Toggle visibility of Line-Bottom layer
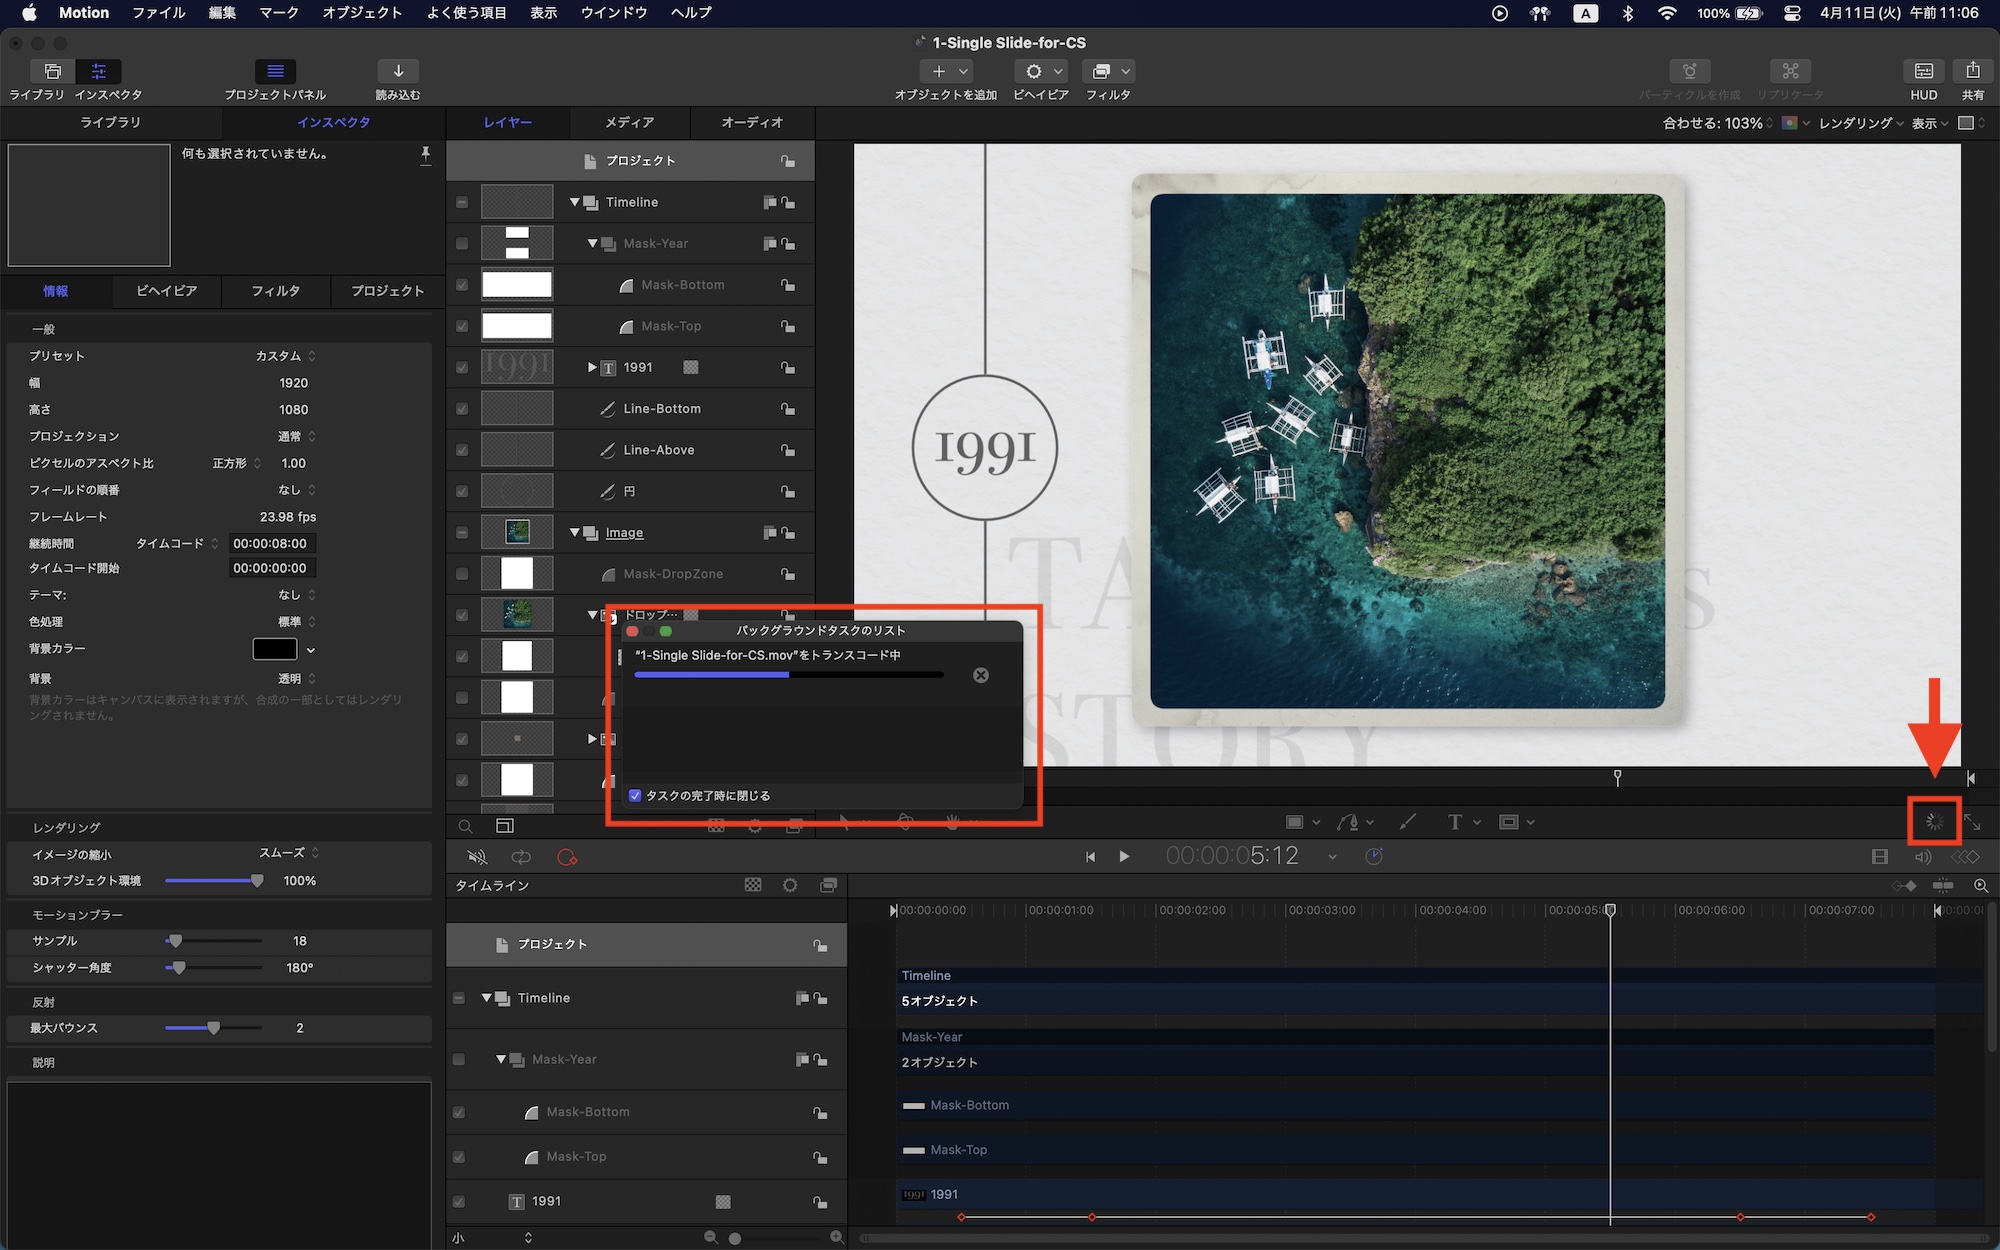This screenshot has width=2000, height=1250. pos(461,409)
